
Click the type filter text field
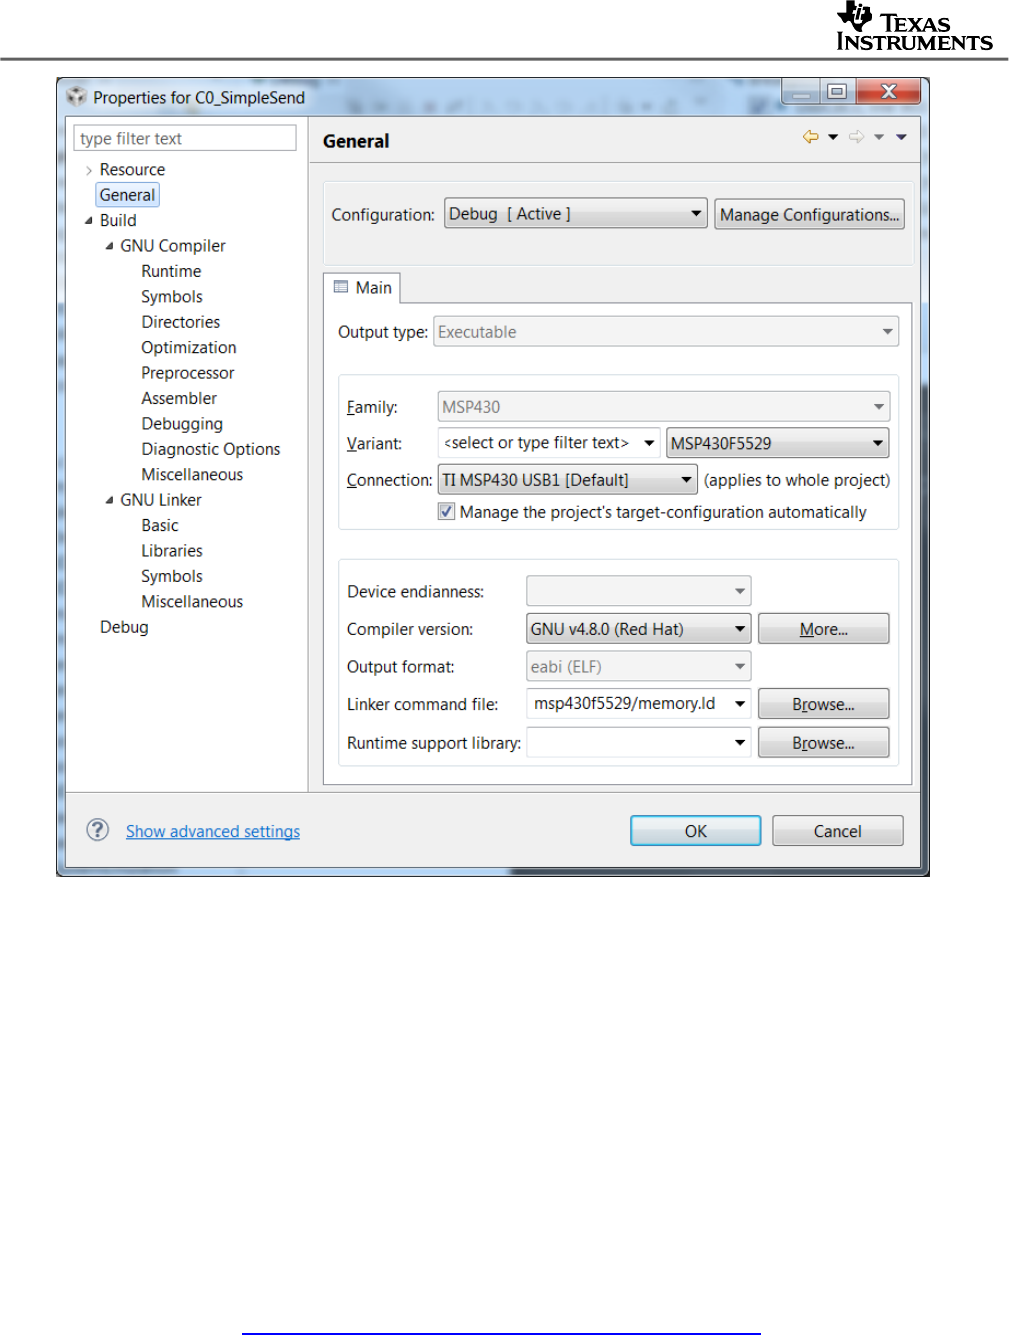pos(185,138)
